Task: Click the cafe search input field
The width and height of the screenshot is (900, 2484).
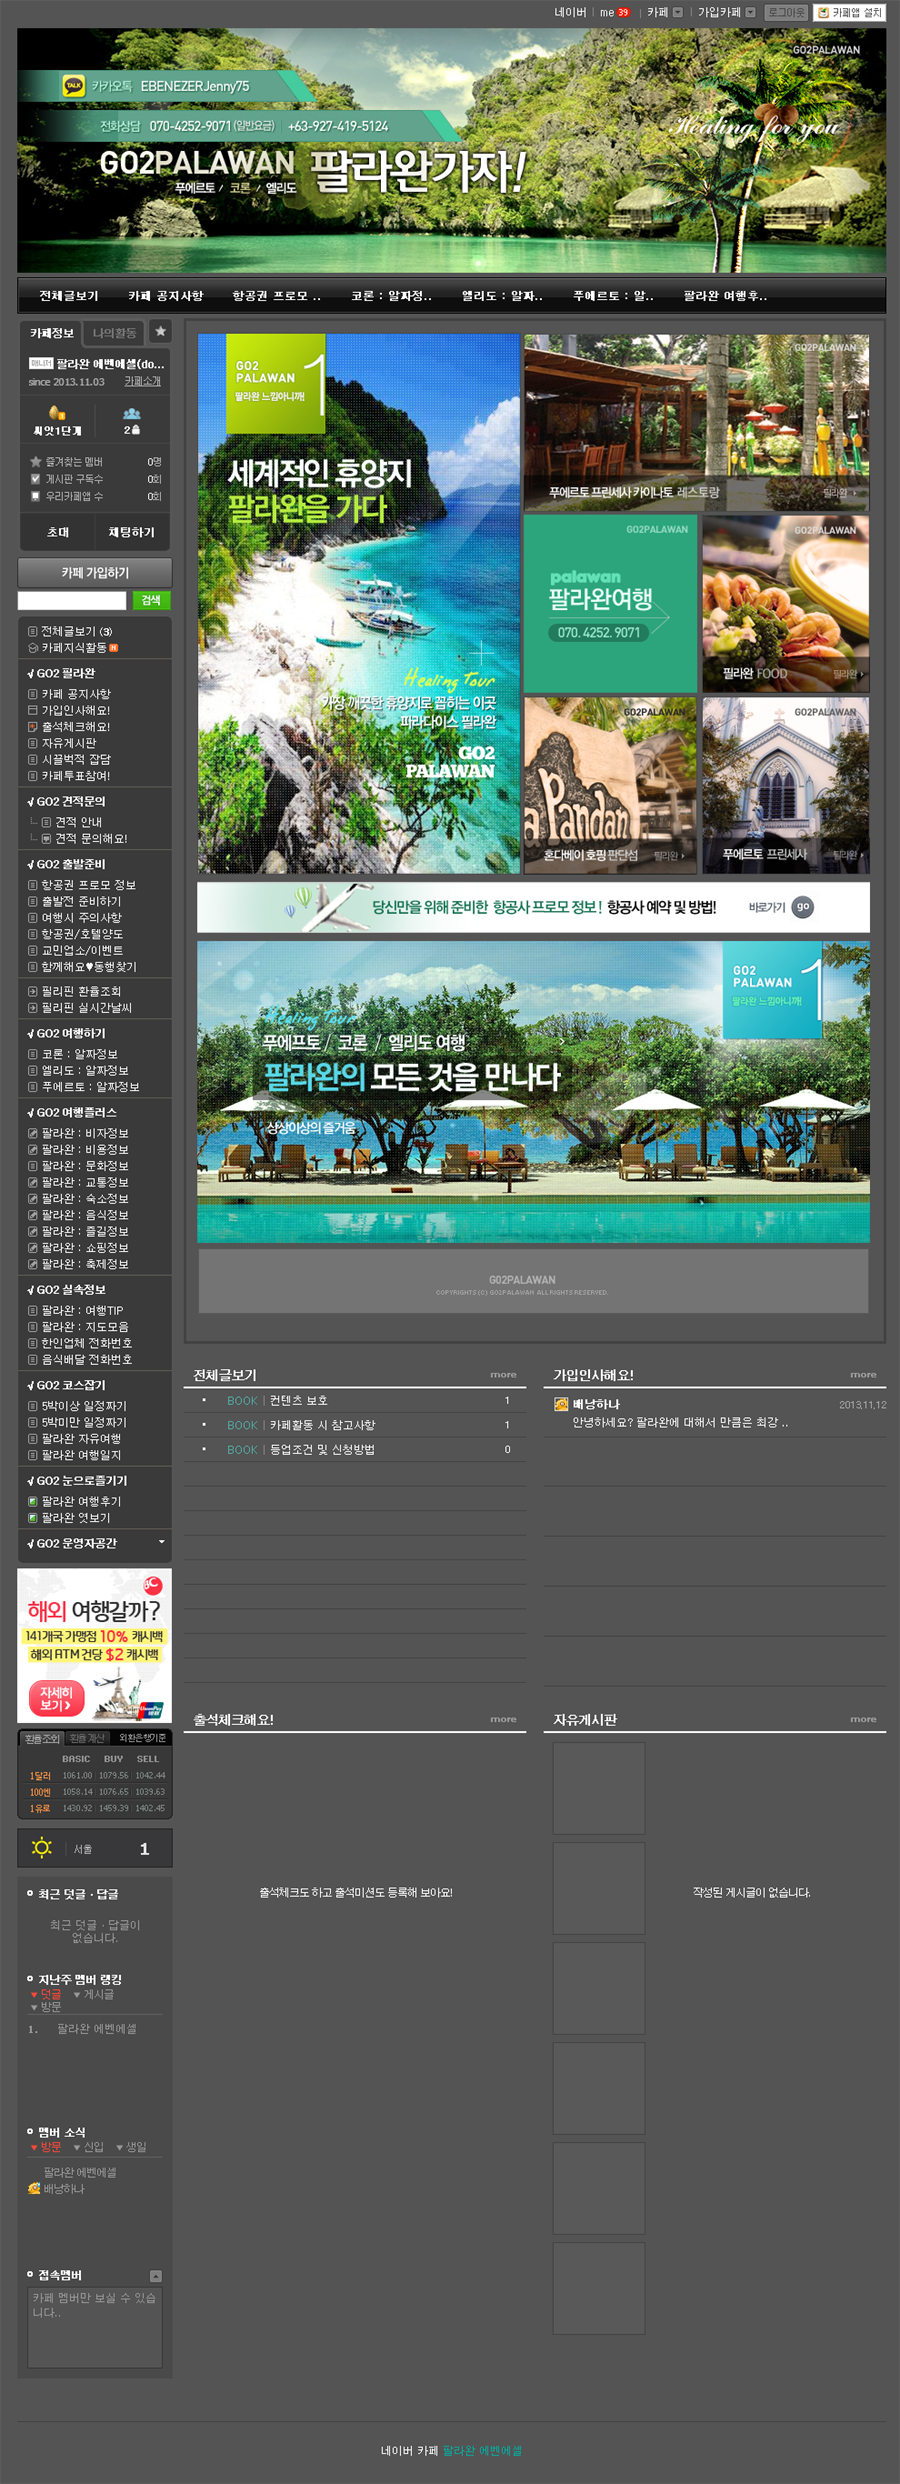Action: pos(72,600)
